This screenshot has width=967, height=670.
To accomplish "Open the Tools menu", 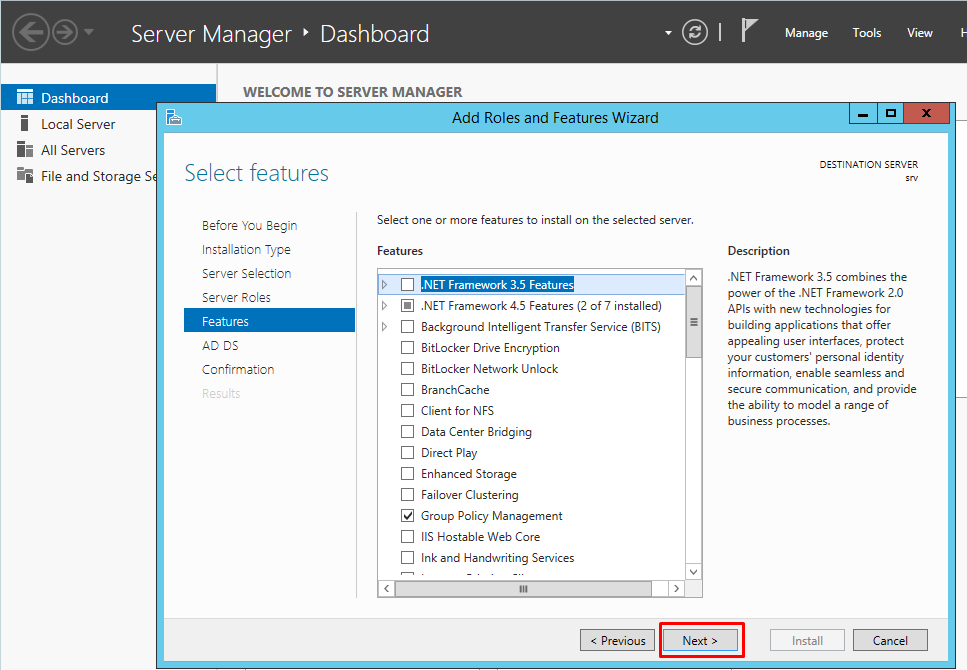I will click(866, 33).
